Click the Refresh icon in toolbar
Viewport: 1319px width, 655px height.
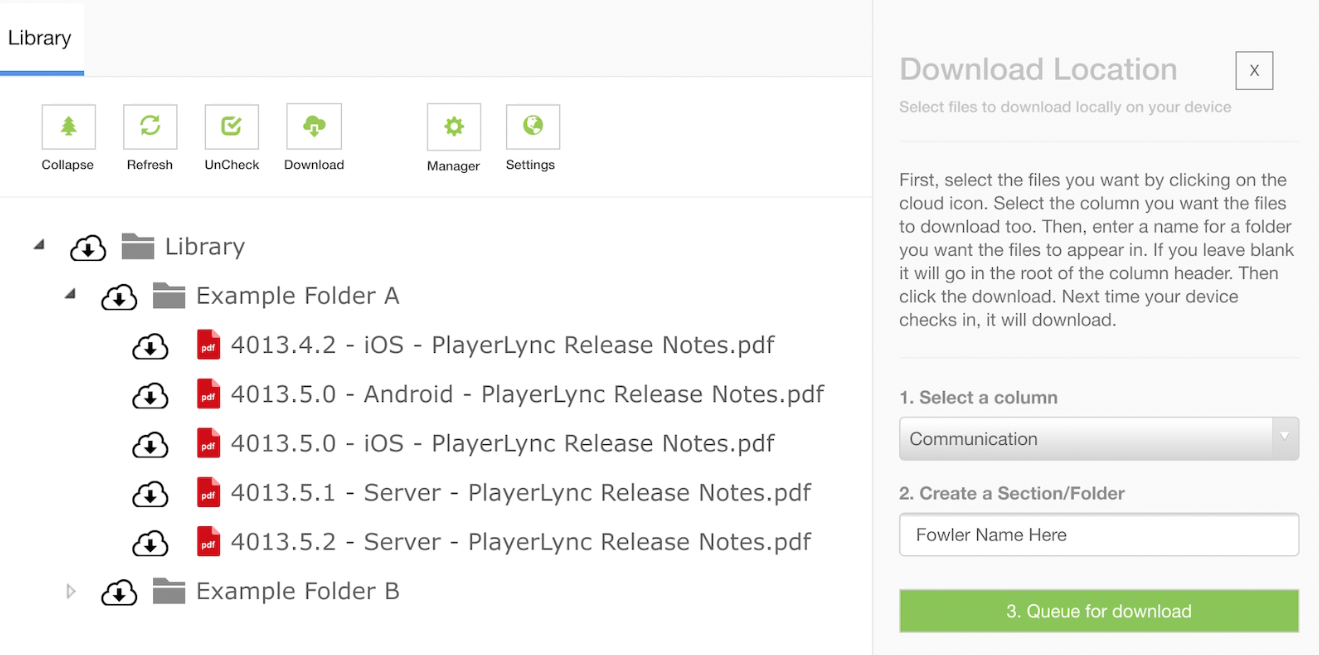pos(150,127)
